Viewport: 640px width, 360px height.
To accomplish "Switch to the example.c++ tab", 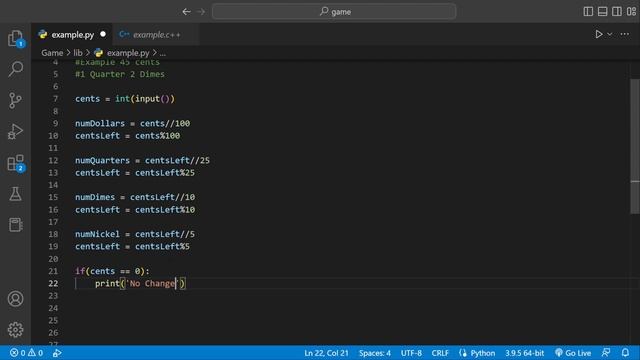I will pyautogui.click(x=156, y=35).
